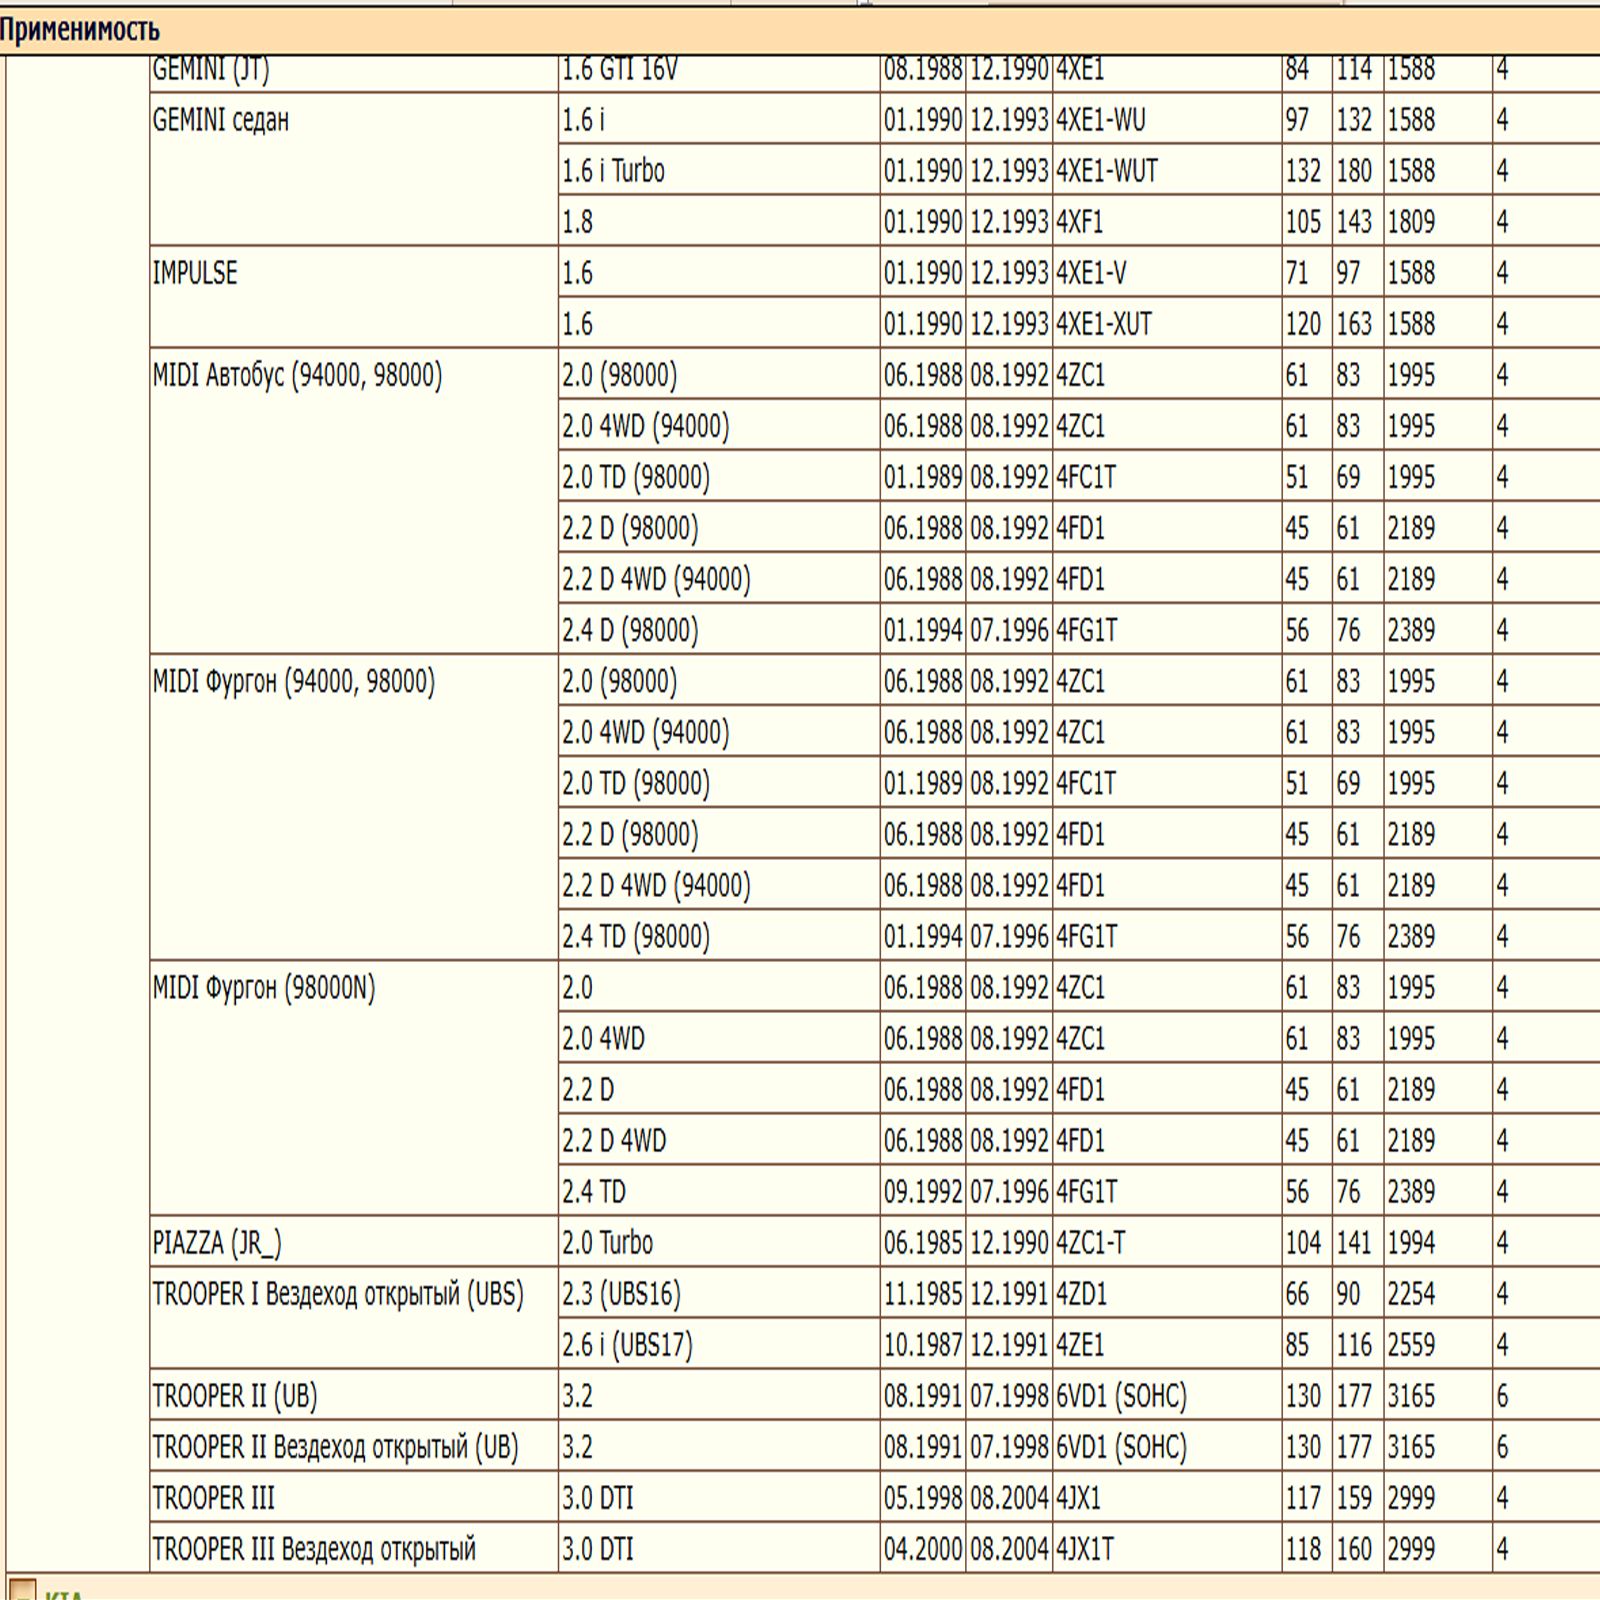Click the 4XE1-XUT engine code
This screenshot has width=1600, height=1600.
(1104, 324)
